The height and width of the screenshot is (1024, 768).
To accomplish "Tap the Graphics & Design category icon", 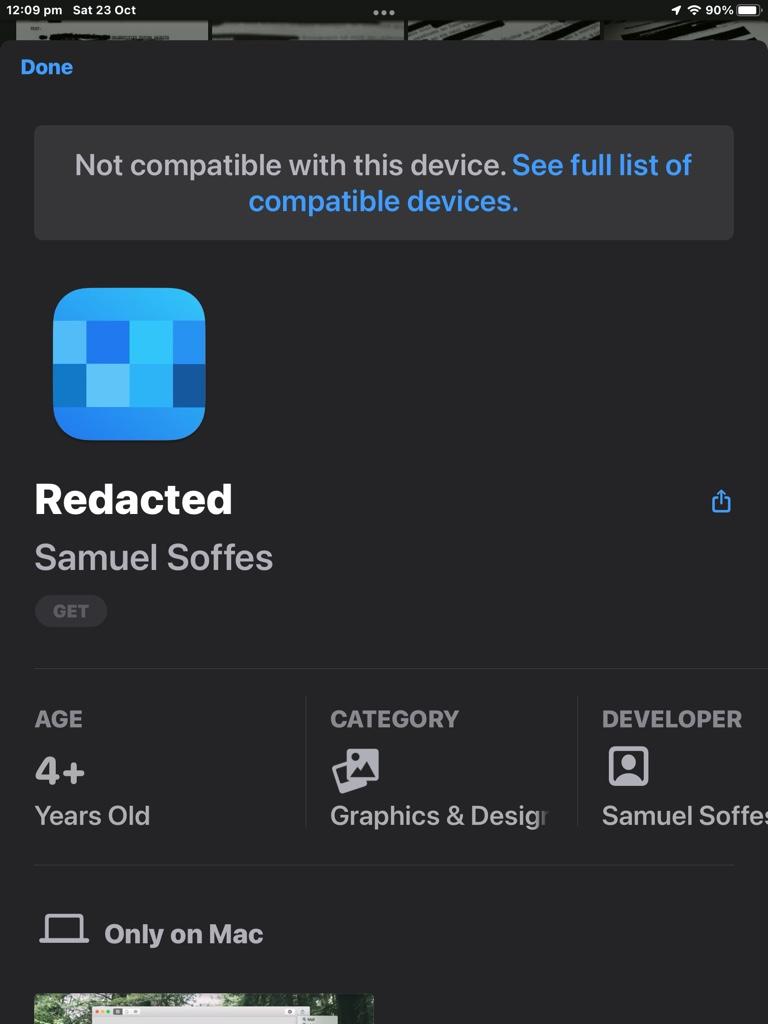I will pyautogui.click(x=355, y=769).
